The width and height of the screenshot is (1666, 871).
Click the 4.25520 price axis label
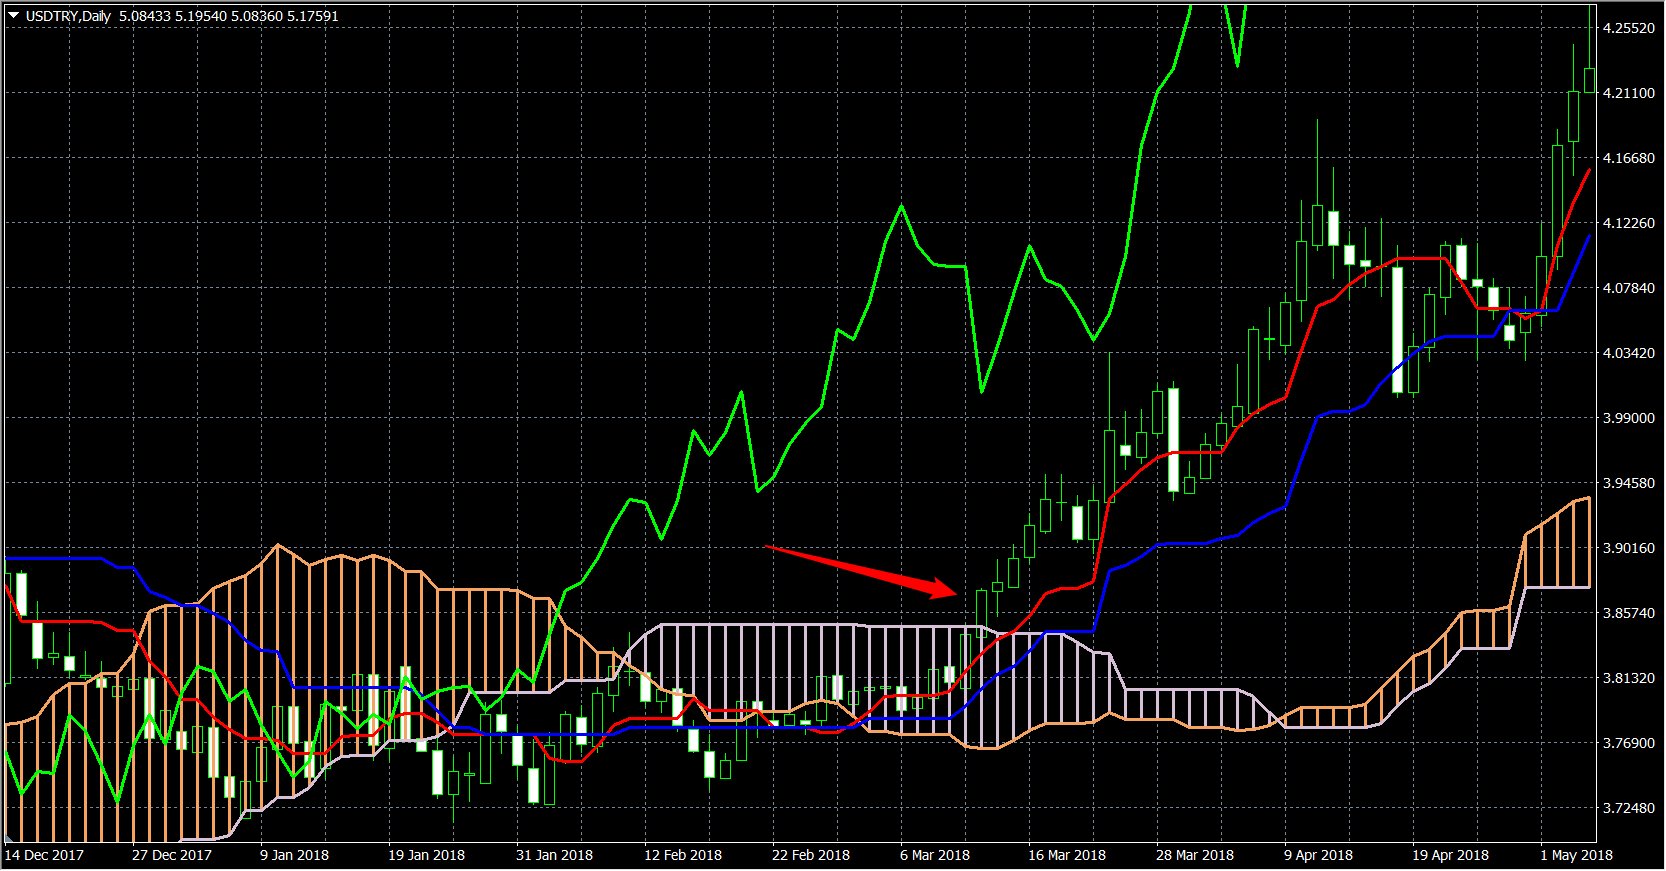click(x=1628, y=28)
